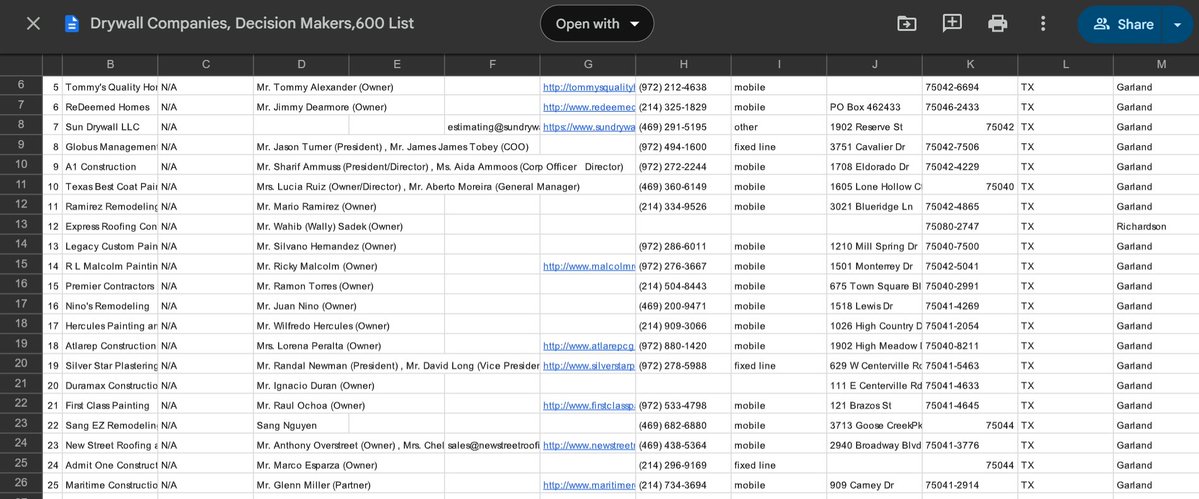Open the 'Open with' dropdown

click(x=597, y=24)
